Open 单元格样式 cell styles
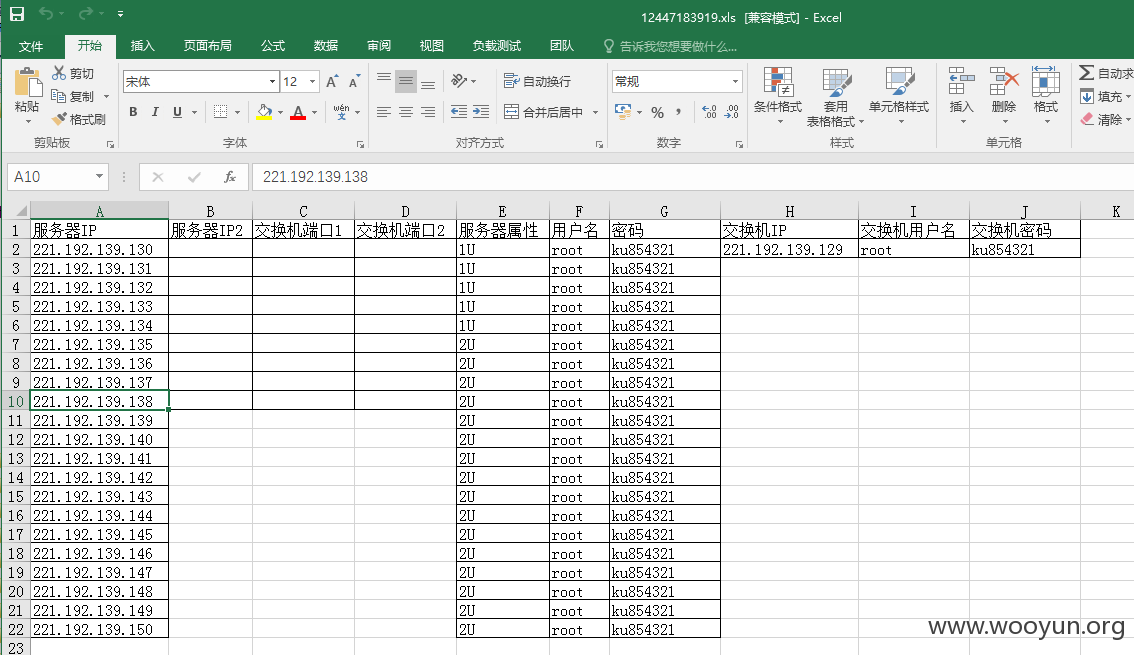 [899, 95]
